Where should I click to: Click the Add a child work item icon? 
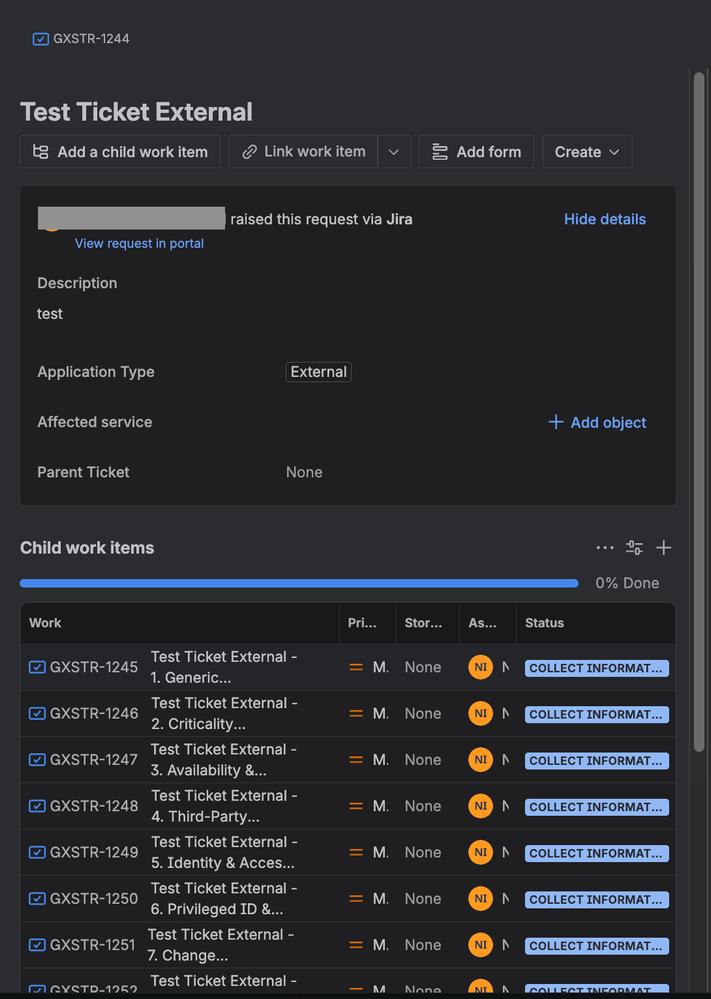pos(38,151)
